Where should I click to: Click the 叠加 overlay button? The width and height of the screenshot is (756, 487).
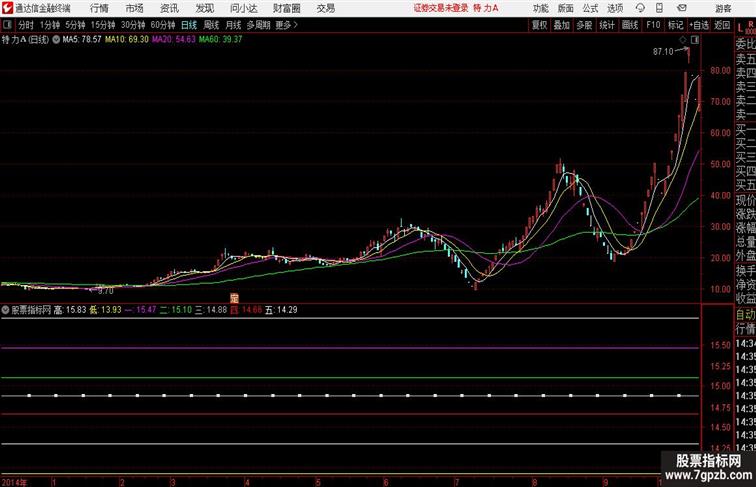[562, 25]
